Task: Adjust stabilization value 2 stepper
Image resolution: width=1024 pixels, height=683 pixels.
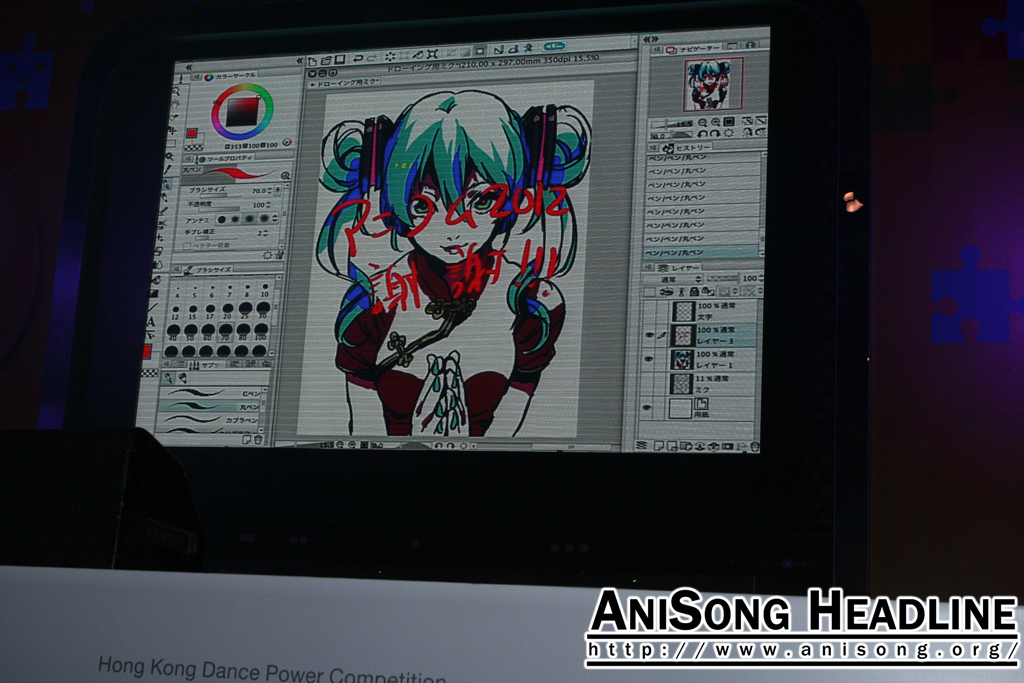Action: pyautogui.click(x=267, y=232)
